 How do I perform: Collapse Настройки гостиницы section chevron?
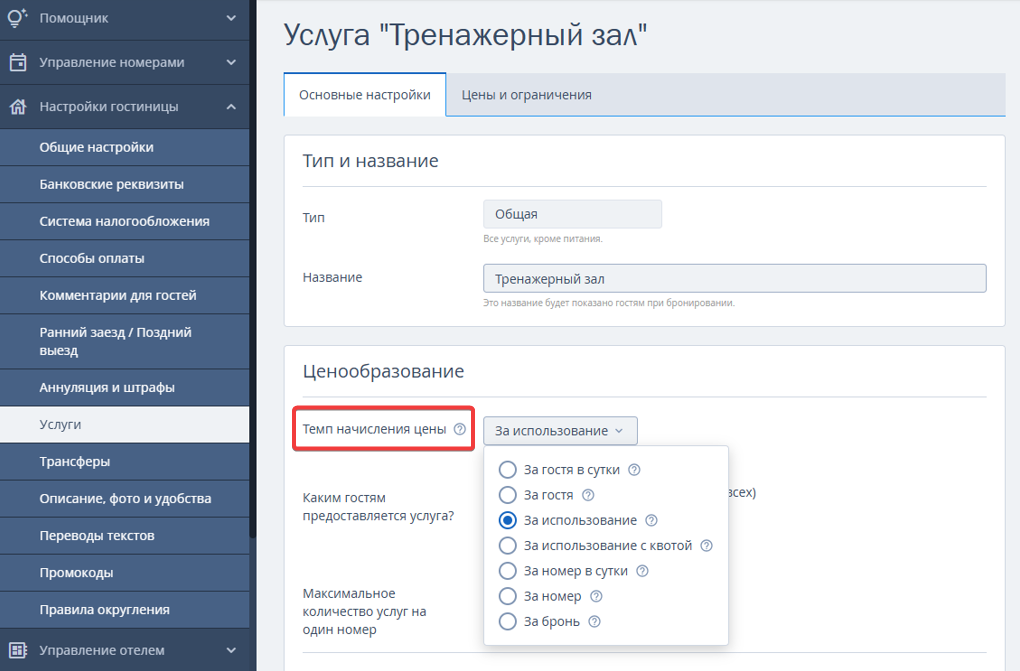(x=231, y=107)
